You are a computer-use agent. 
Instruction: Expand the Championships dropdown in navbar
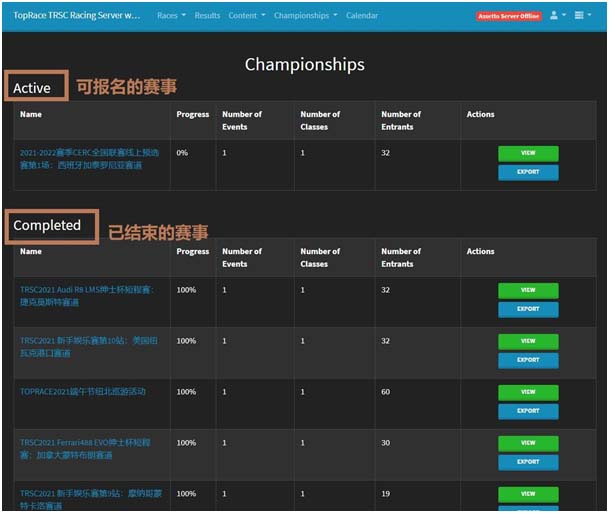point(305,16)
